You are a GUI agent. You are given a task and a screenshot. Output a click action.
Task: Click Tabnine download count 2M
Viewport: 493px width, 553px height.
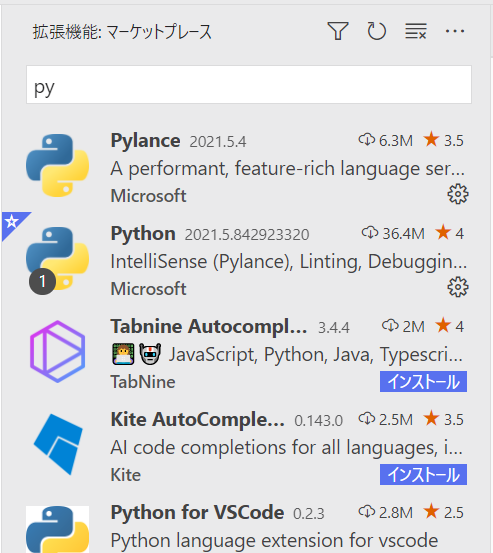pyautogui.click(x=403, y=326)
